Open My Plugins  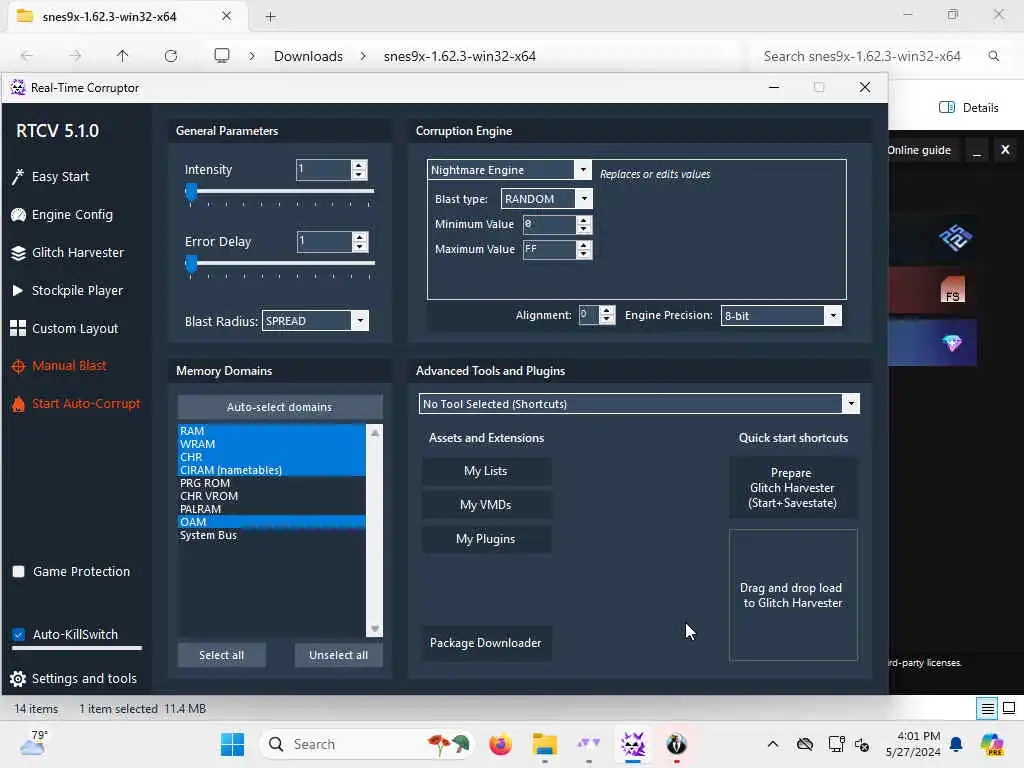[x=486, y=539]
